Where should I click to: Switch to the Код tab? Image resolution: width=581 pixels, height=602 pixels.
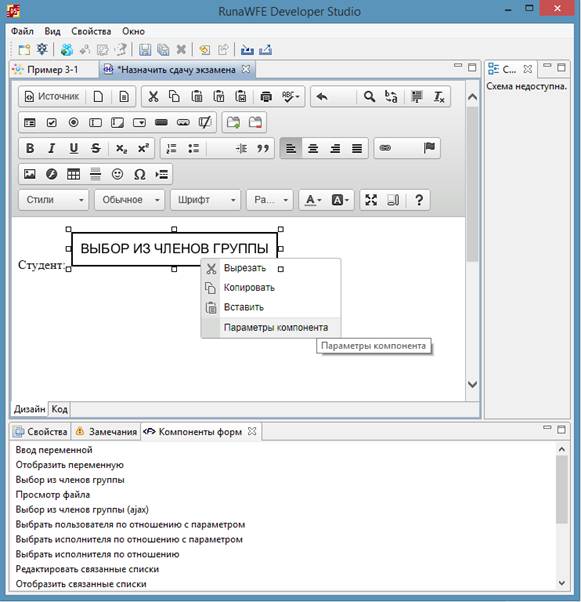(60, 409)
